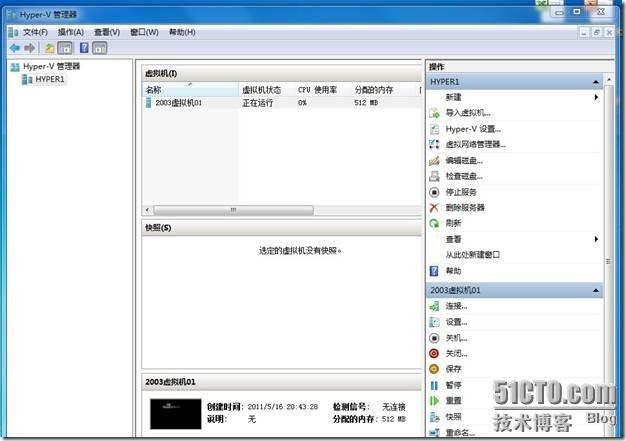Select Hyper-V 管理器 root tree node
This screenshot has width=626, height=441.
(x=52, y=66)
